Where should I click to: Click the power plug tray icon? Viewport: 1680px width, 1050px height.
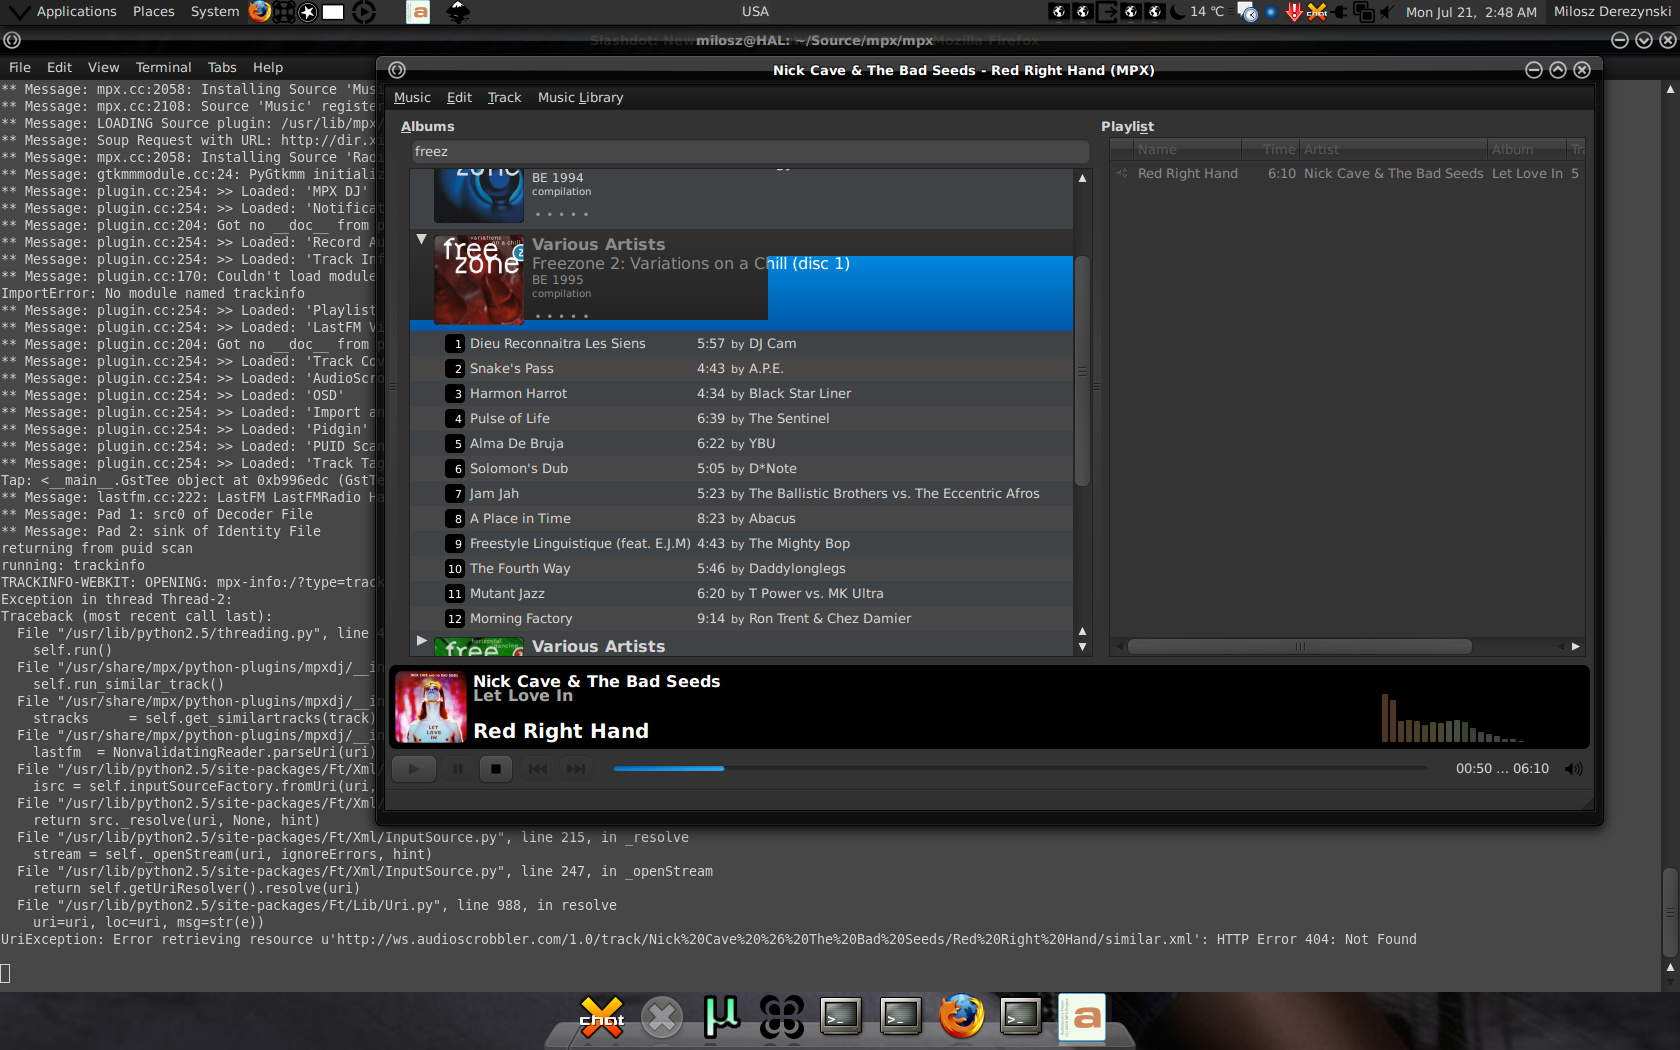[1340, 12]
